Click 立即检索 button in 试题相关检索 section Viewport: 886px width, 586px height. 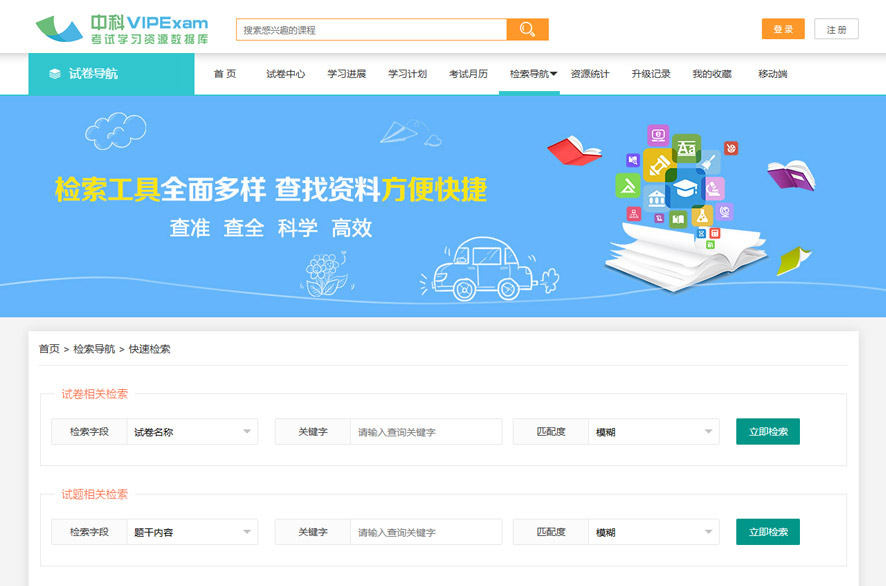pos(768,532)
